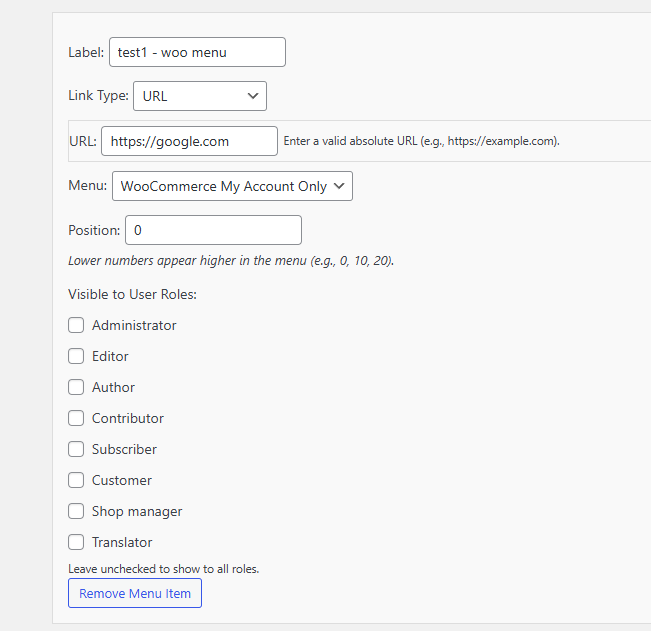
Task: Click the Translator label text
Action: click(122, 542)
